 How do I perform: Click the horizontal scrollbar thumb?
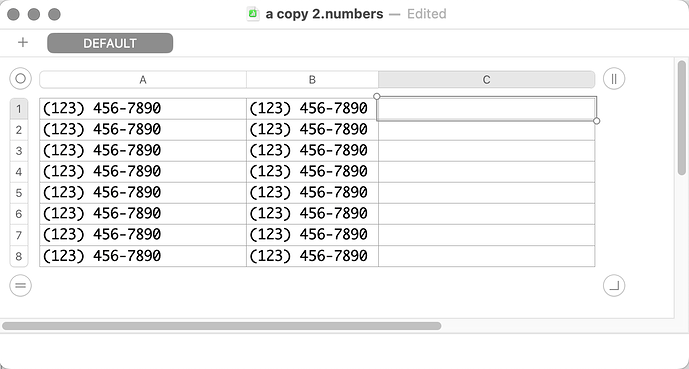click(x=221, y=326)
